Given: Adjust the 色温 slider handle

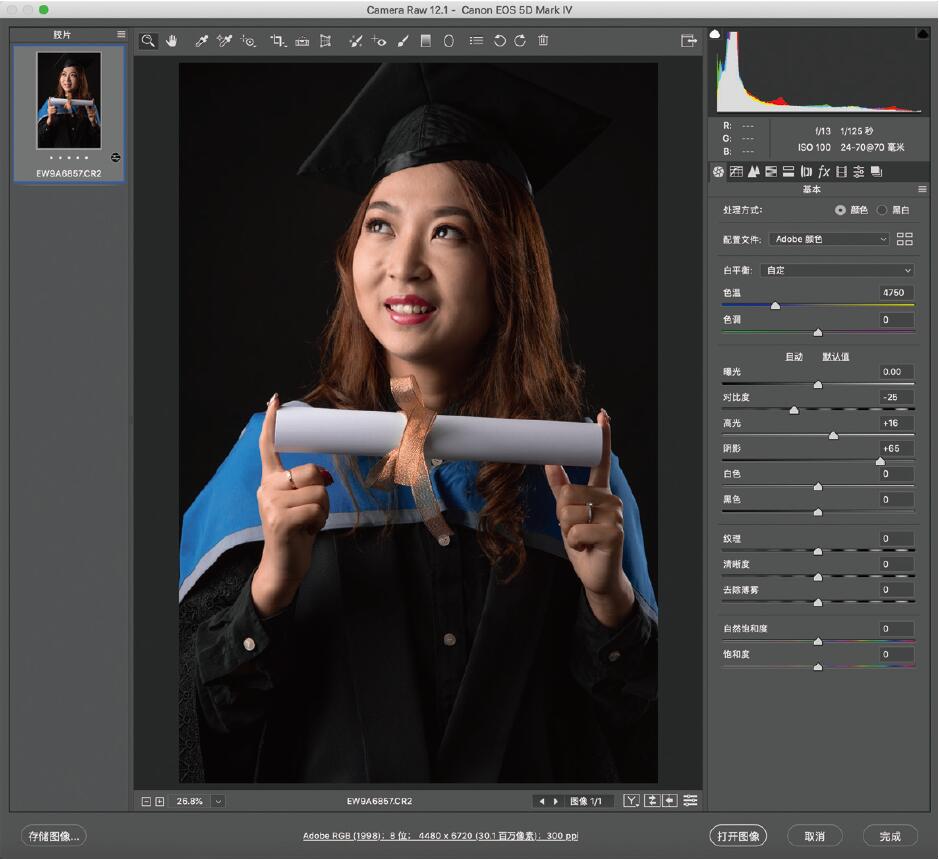Looking at the screenshot, I should (776, 305).
